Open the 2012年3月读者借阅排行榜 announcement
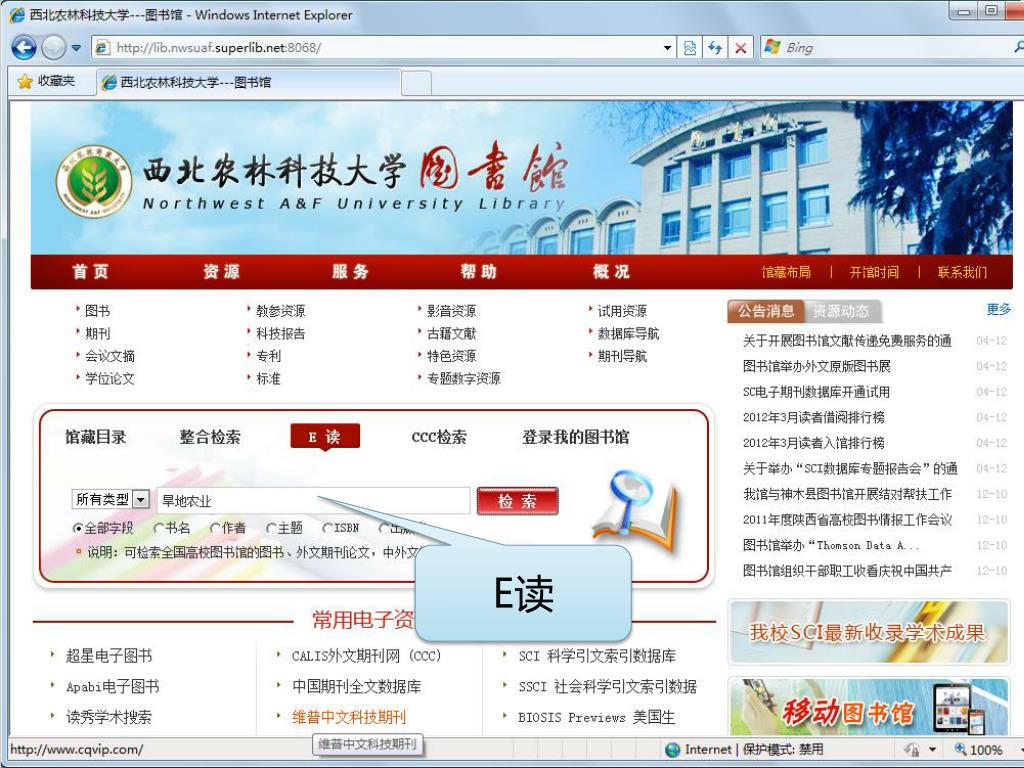The image size is (1024, 768). pyautogui.click(x=813, y=417)
